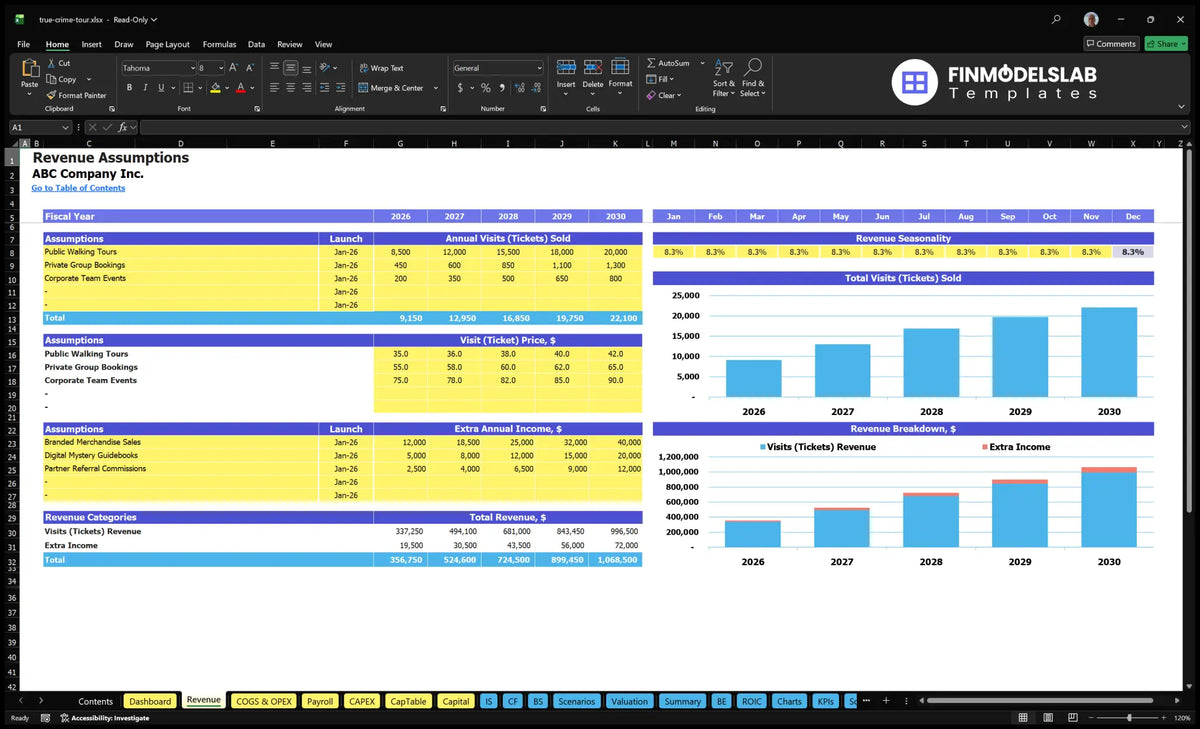Click the AutoSum sigma icon
This screenshot has width=1200, height=729.
pyautogui.click(x=651, y=63)
